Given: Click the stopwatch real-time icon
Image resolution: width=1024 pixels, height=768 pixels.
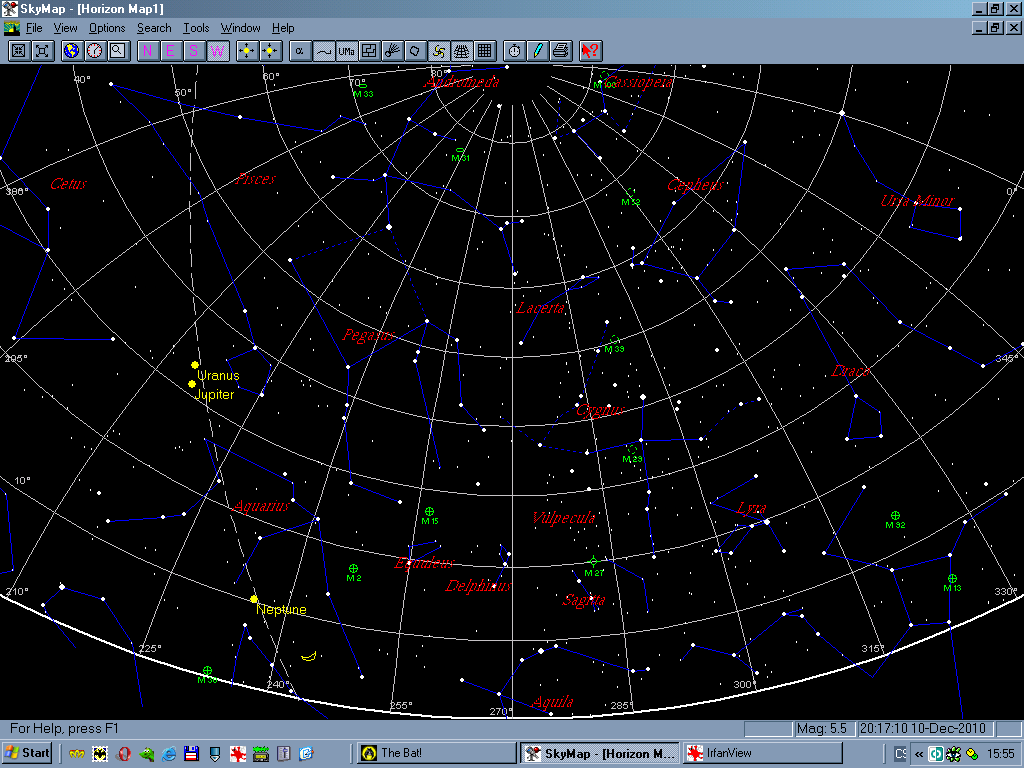Looking at the screenshot, I should (515, 51).
